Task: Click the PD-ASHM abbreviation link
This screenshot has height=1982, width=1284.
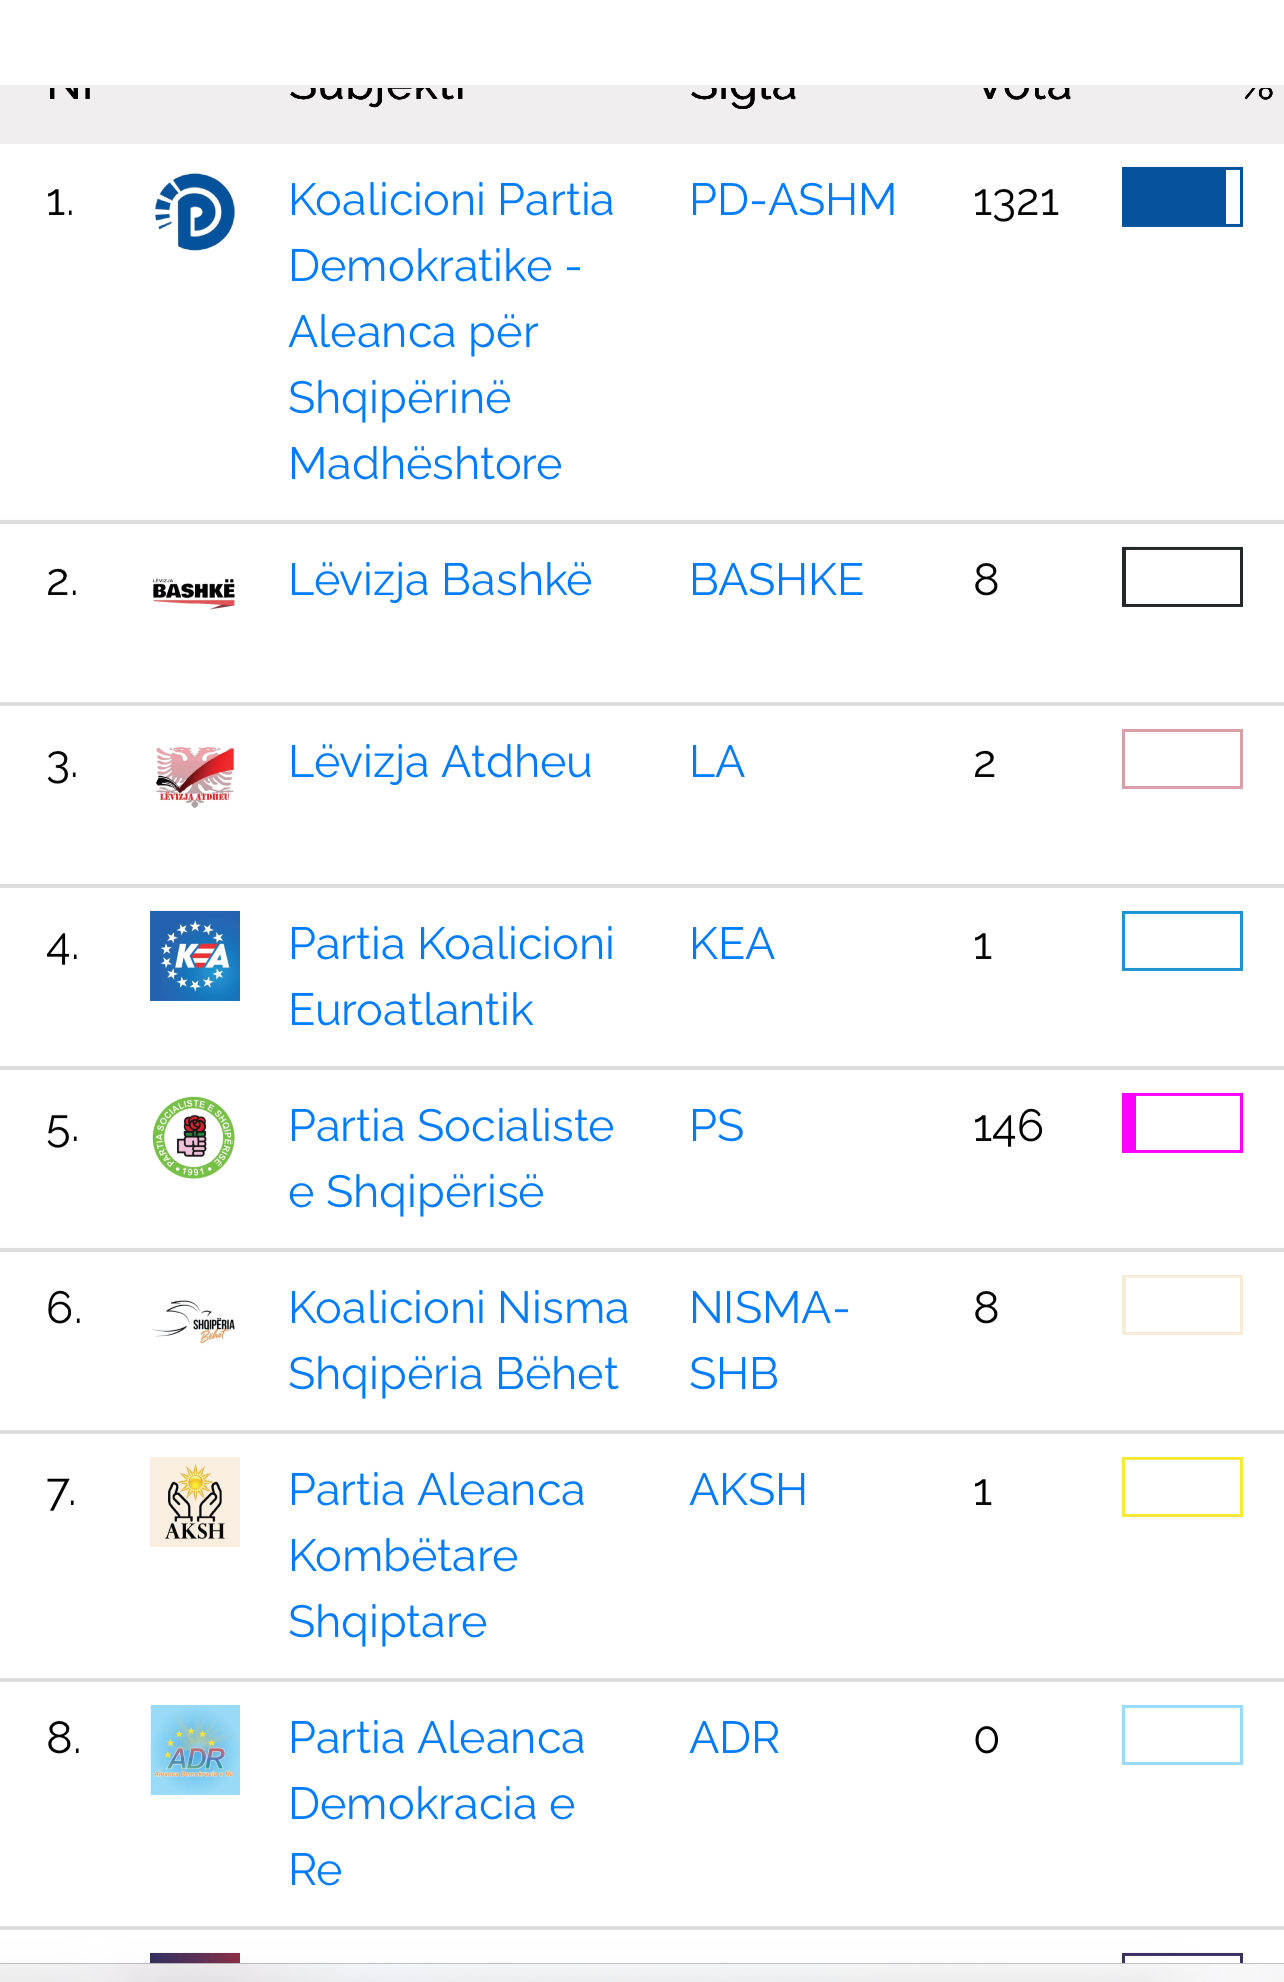Action: tap(792, 200)
